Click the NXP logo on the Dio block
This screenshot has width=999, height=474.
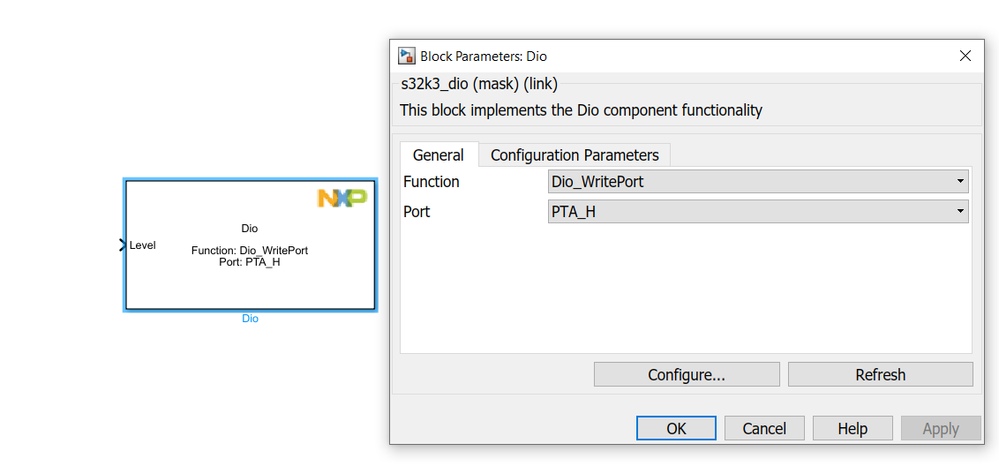(x=342, y=198)
